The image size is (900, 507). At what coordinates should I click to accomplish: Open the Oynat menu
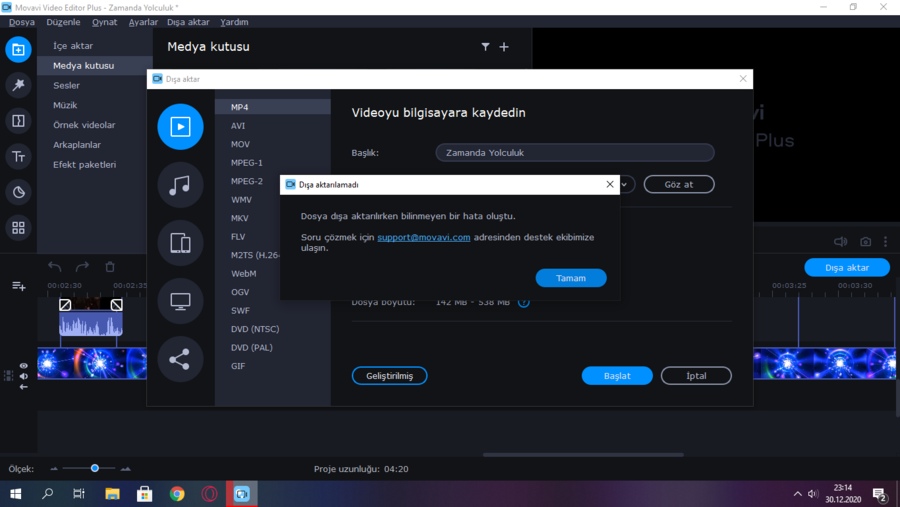(x=104, y=22)
